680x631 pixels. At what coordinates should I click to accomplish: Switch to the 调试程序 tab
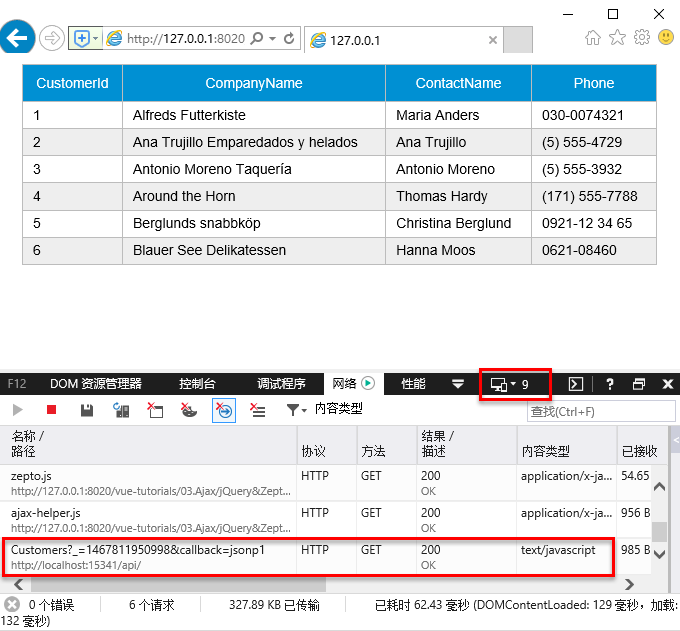point(281,384)
